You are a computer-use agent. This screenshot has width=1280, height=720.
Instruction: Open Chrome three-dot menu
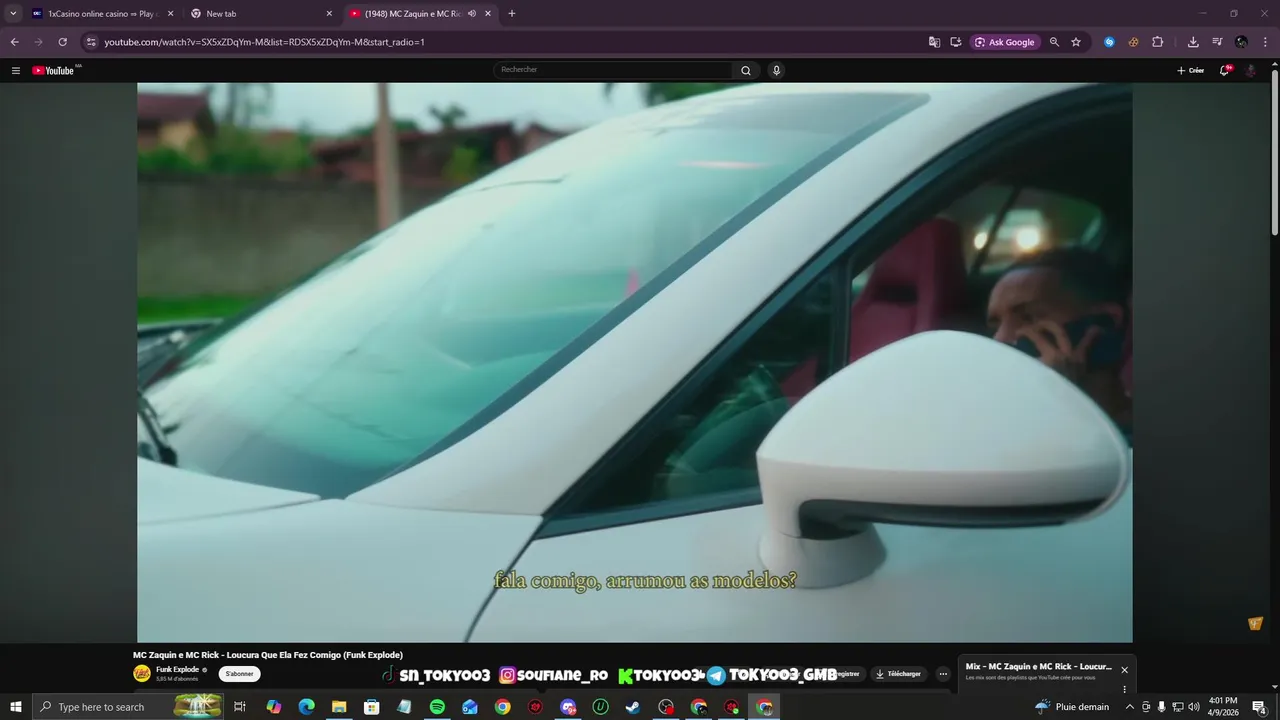[1266, 42]
